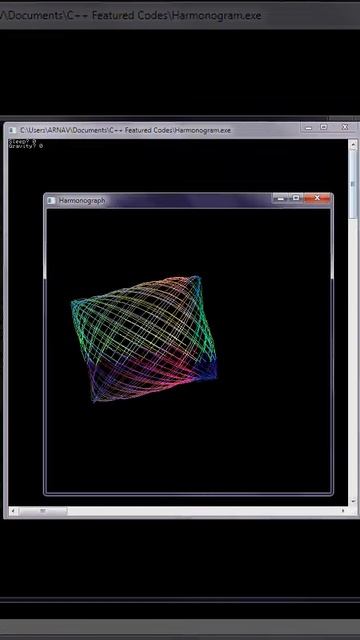Viewport: 360px width, 640px height.
Task: Click the console vertical scrollbar down arrow
Action: [353, 501]
